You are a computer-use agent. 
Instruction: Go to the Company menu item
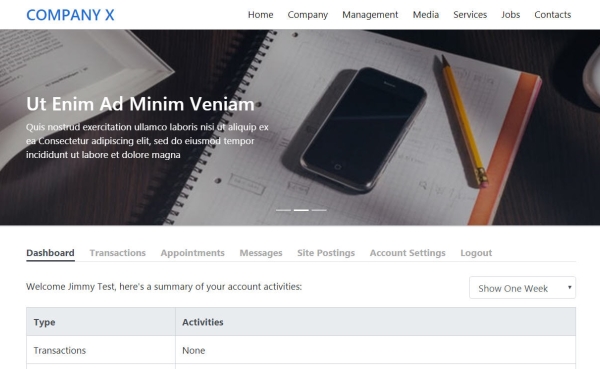[x=308, y=15]
